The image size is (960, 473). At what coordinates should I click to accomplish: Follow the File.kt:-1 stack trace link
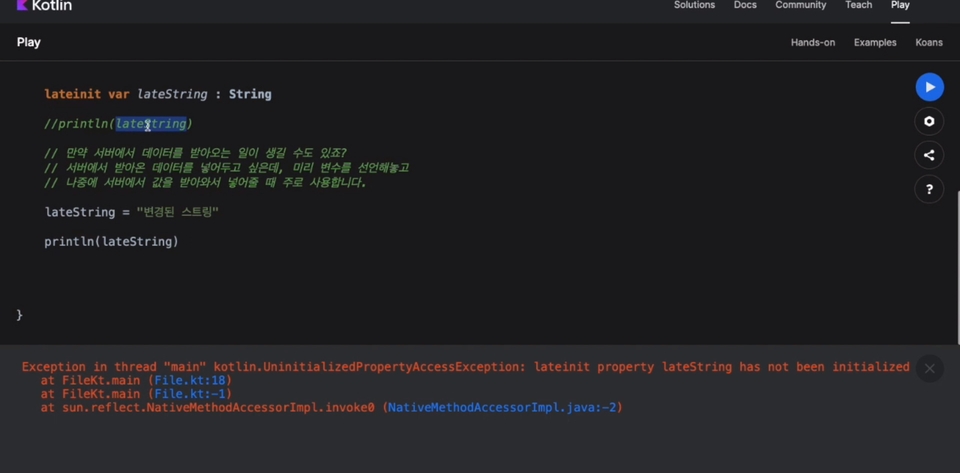pos(190,394)
